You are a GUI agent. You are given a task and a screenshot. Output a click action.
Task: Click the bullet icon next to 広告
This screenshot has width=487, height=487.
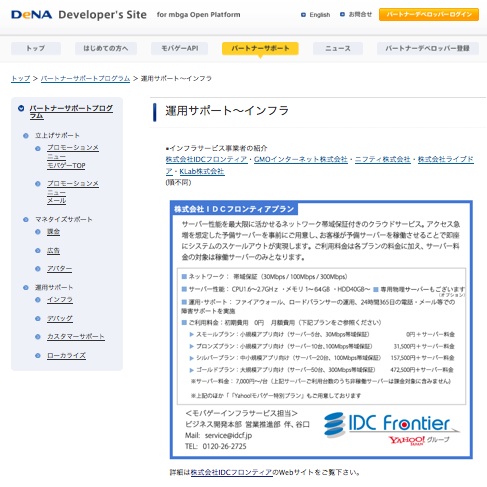coord(38,251)
